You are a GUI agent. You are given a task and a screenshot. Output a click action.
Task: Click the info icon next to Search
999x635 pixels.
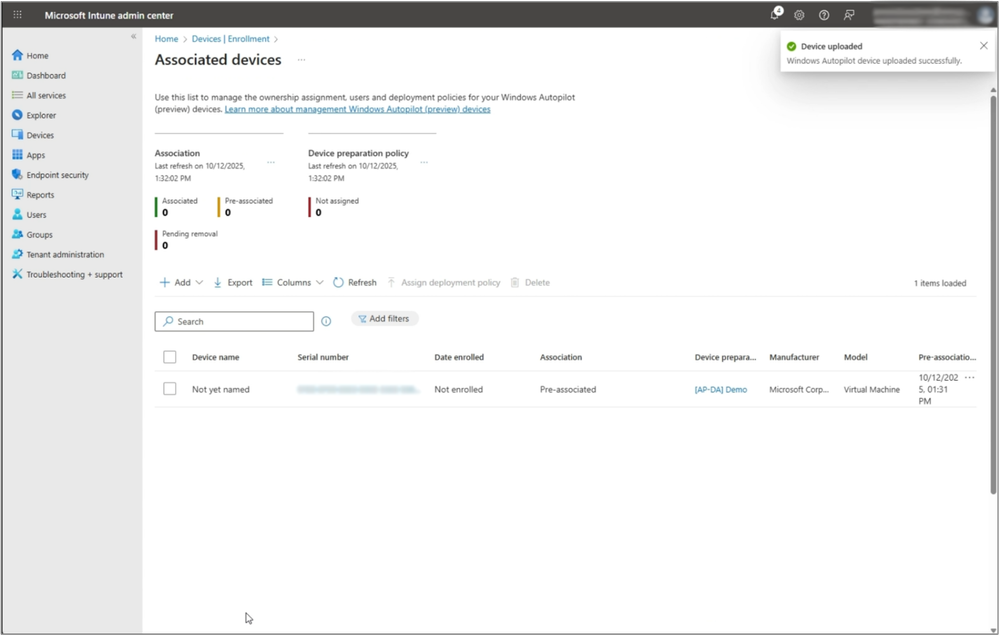(x=326, y=322)
